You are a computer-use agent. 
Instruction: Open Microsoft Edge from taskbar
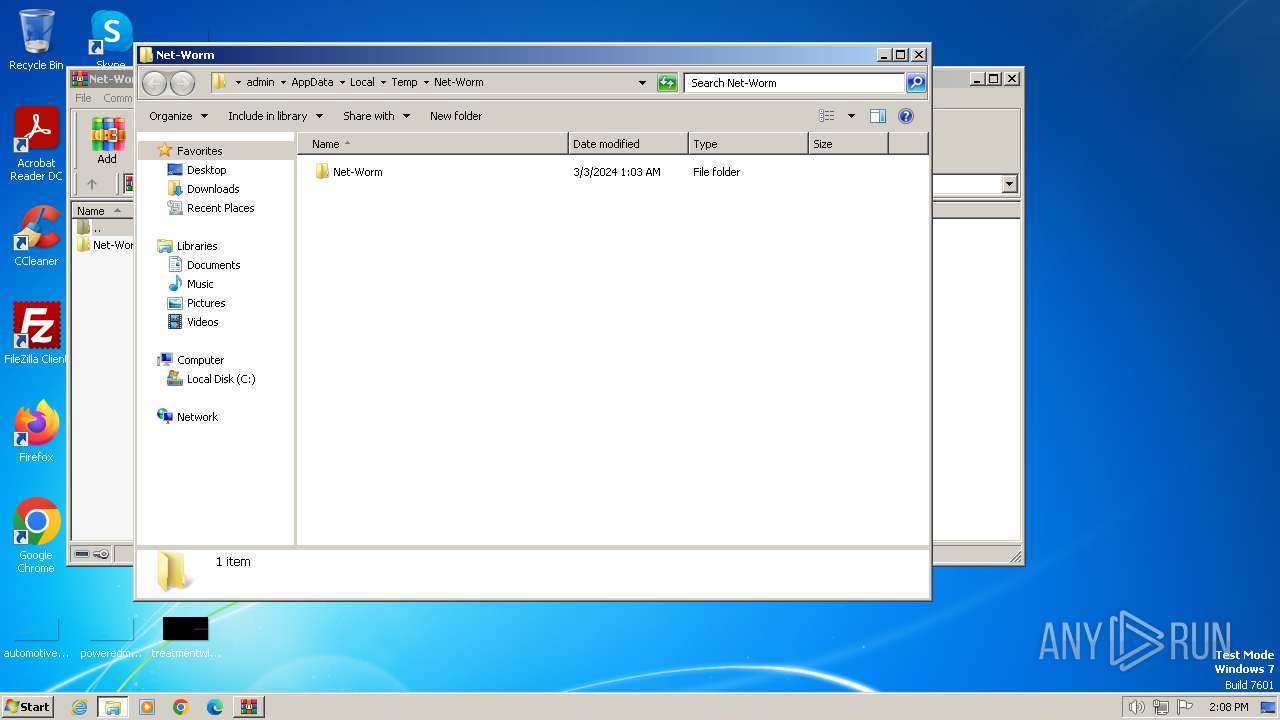(x=215, y=707)
